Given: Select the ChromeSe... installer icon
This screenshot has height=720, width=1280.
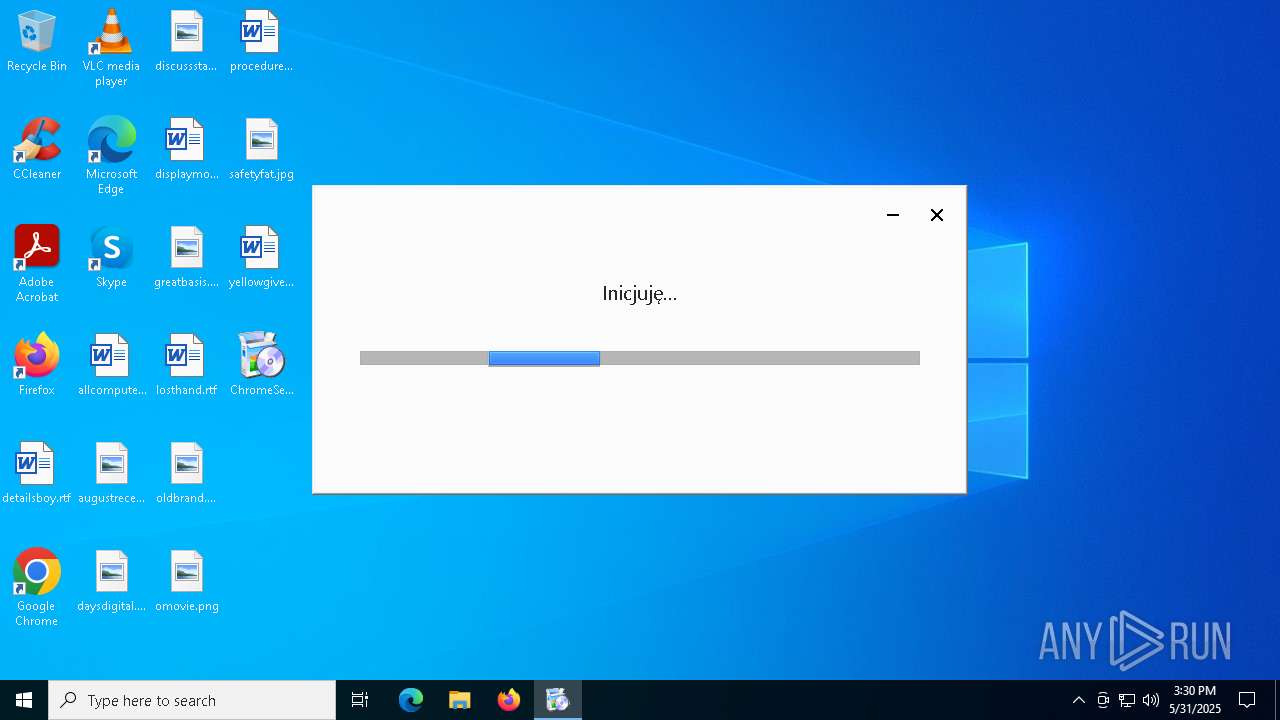Looking at the screenshot, I should (261, 366).
